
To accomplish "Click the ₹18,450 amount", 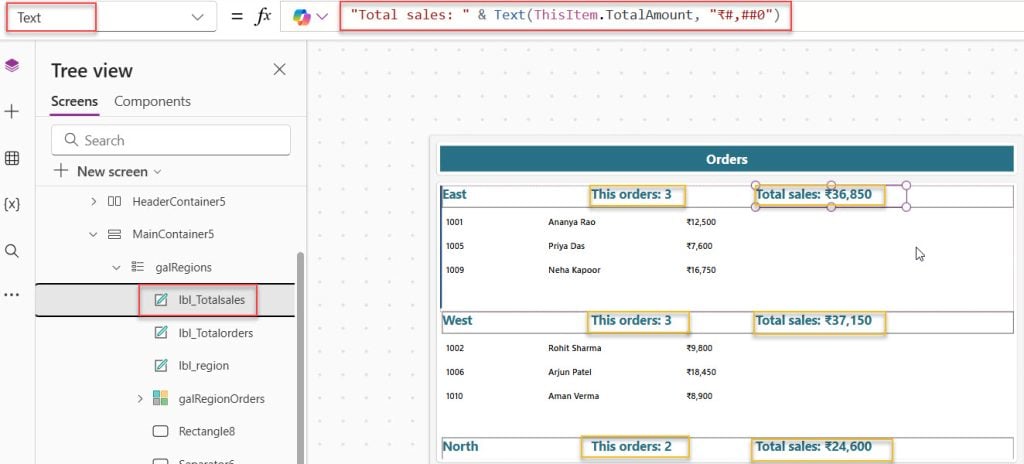I will pyautogui.click(x=701, y=373).
